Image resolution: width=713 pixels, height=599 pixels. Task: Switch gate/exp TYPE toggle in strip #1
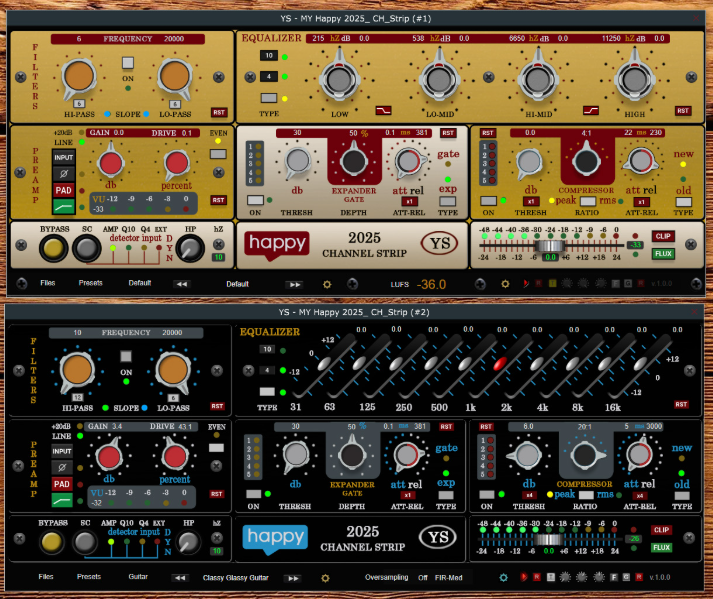(447, 201)
